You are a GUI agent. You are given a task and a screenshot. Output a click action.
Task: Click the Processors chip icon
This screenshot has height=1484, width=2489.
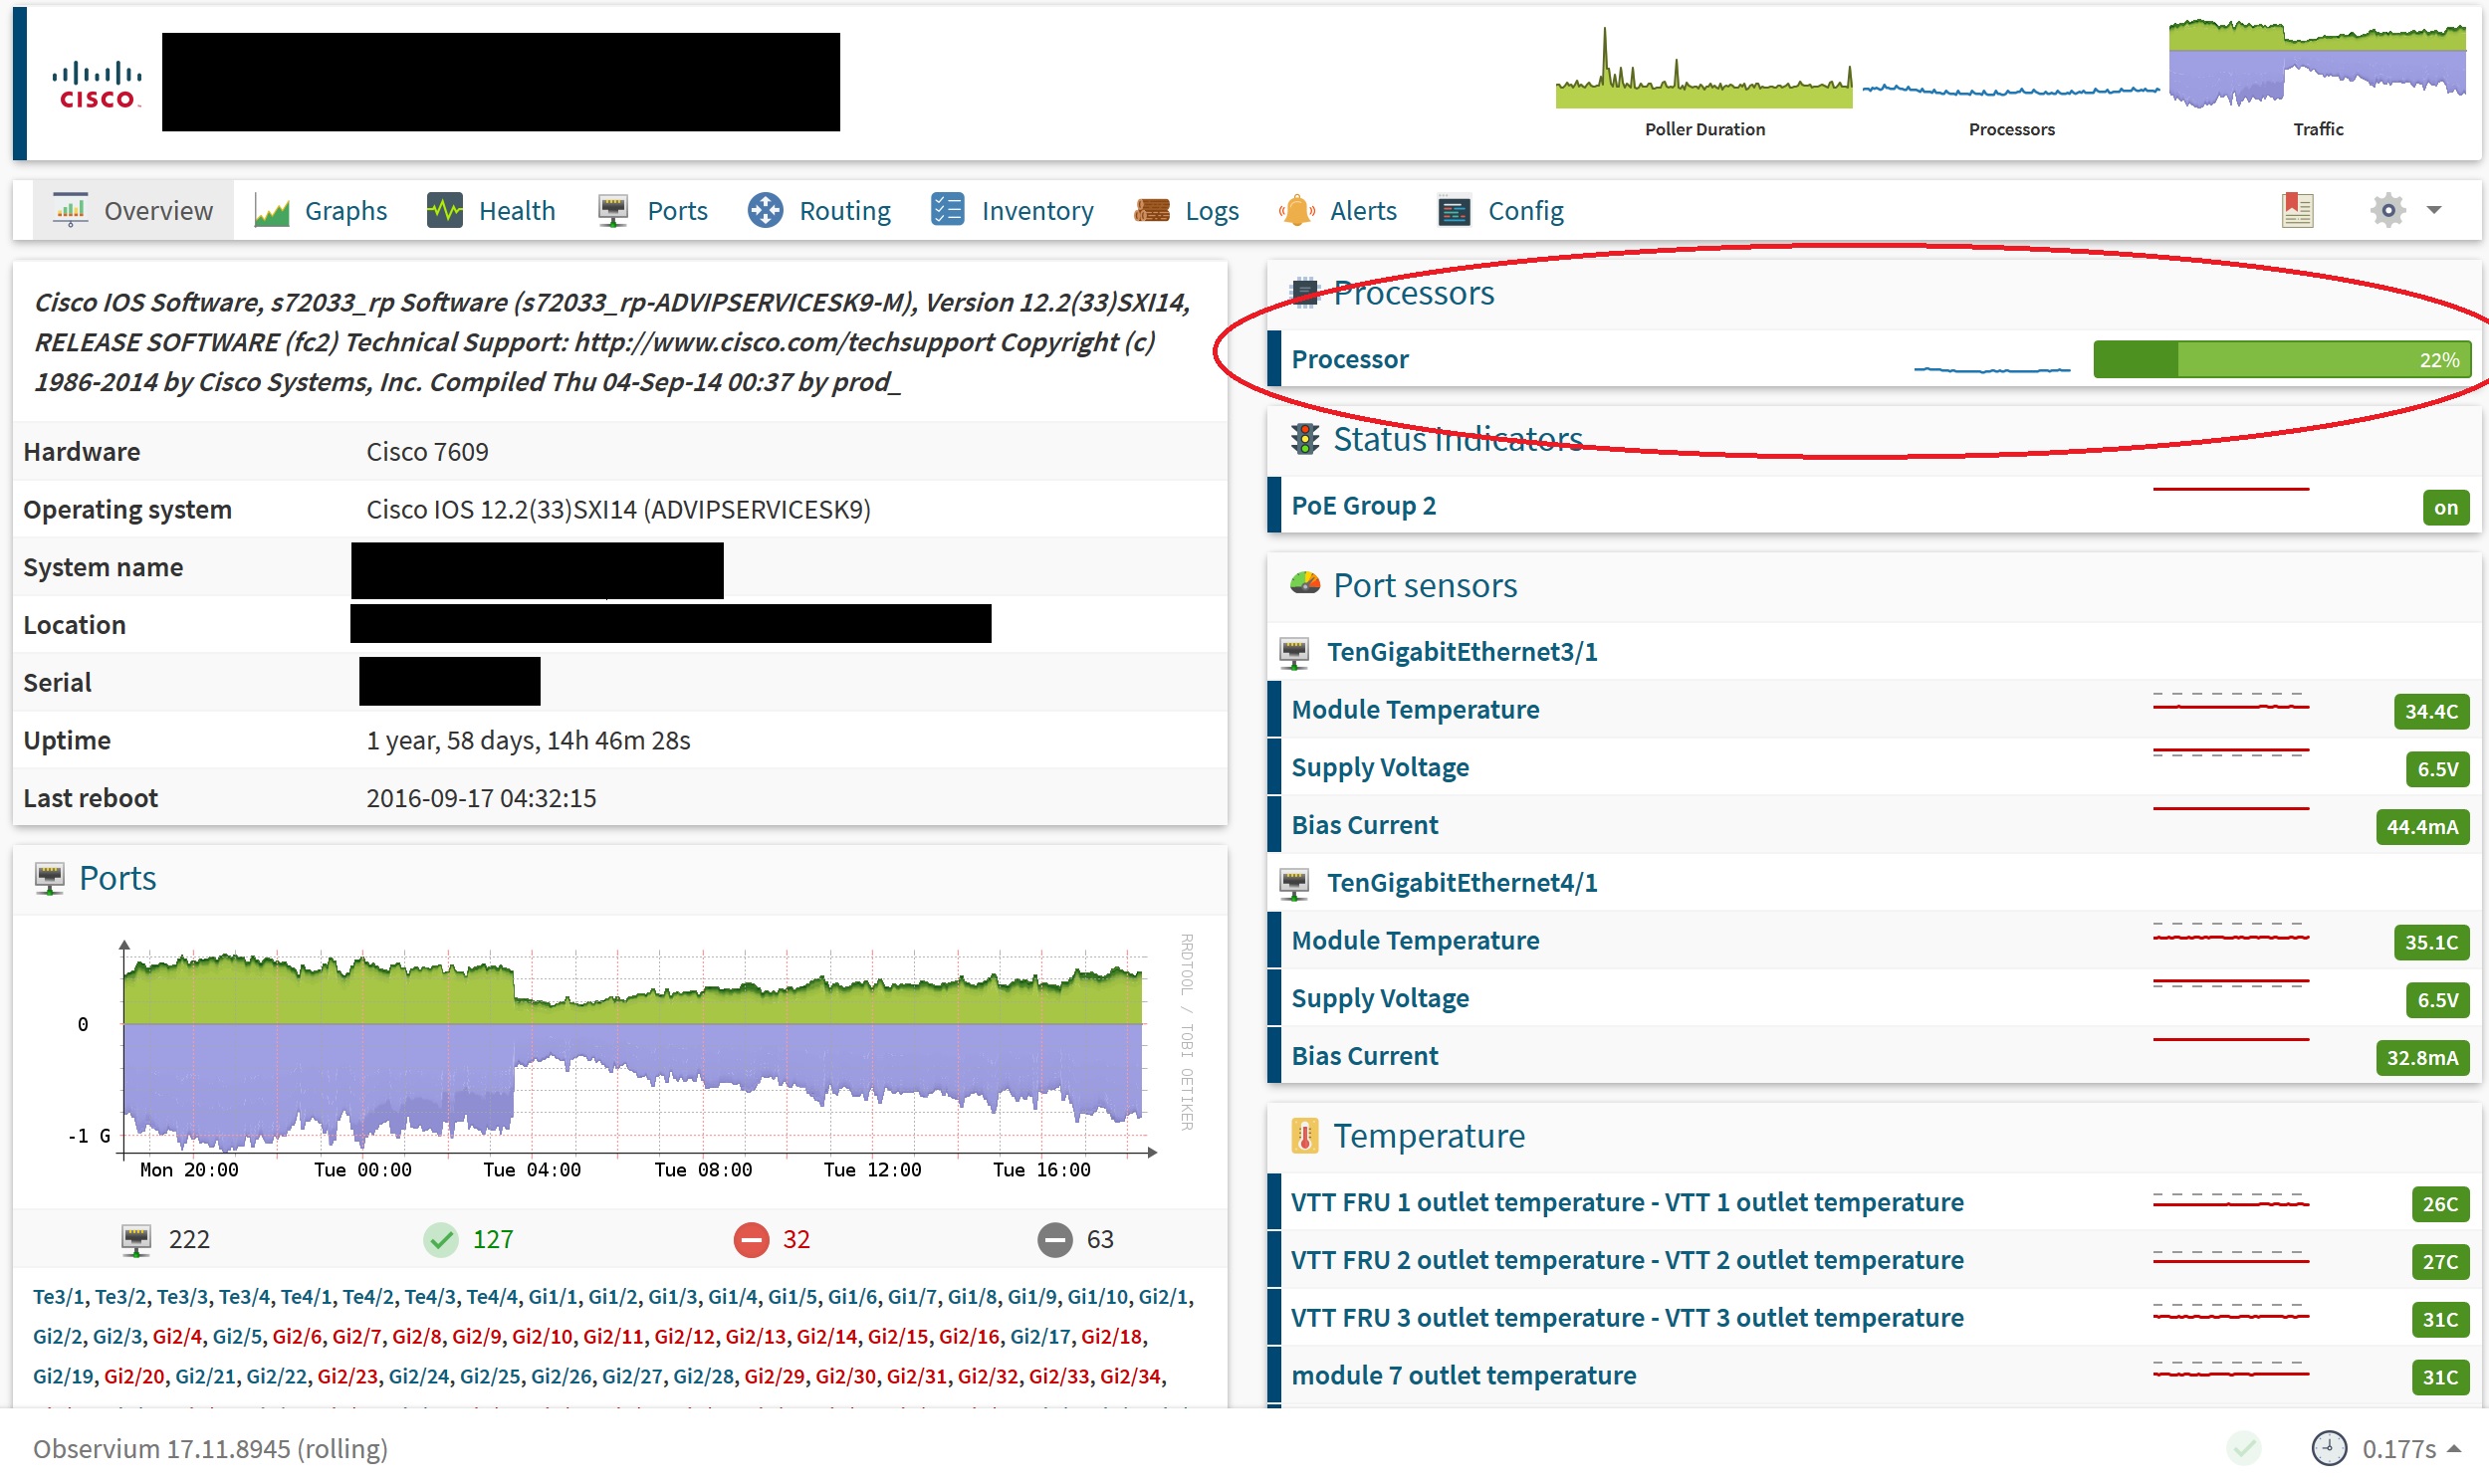[x=1304, y=292]
